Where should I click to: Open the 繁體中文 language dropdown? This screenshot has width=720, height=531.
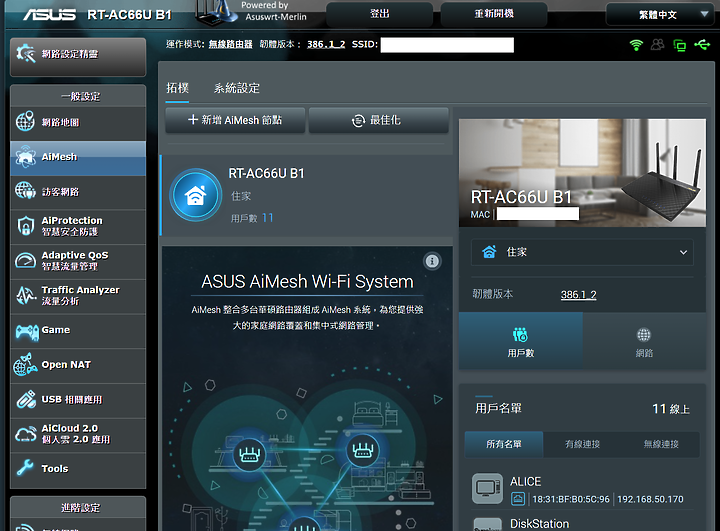tap(658, 15)
